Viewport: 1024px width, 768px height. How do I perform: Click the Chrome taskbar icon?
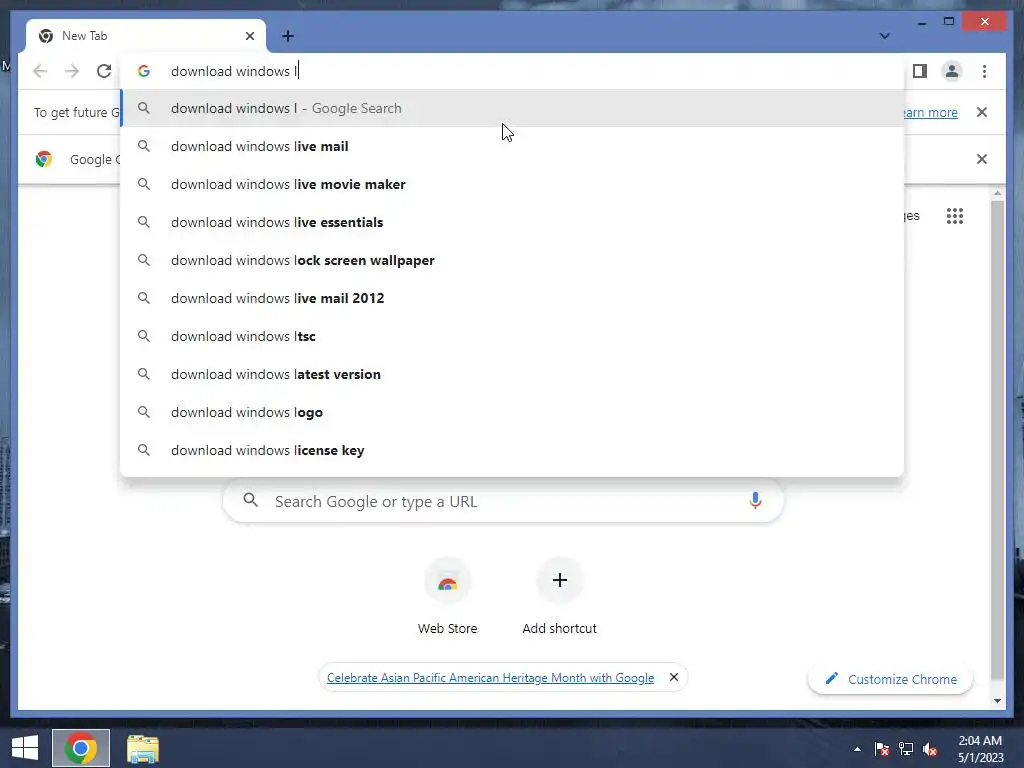tap(81, 748)
